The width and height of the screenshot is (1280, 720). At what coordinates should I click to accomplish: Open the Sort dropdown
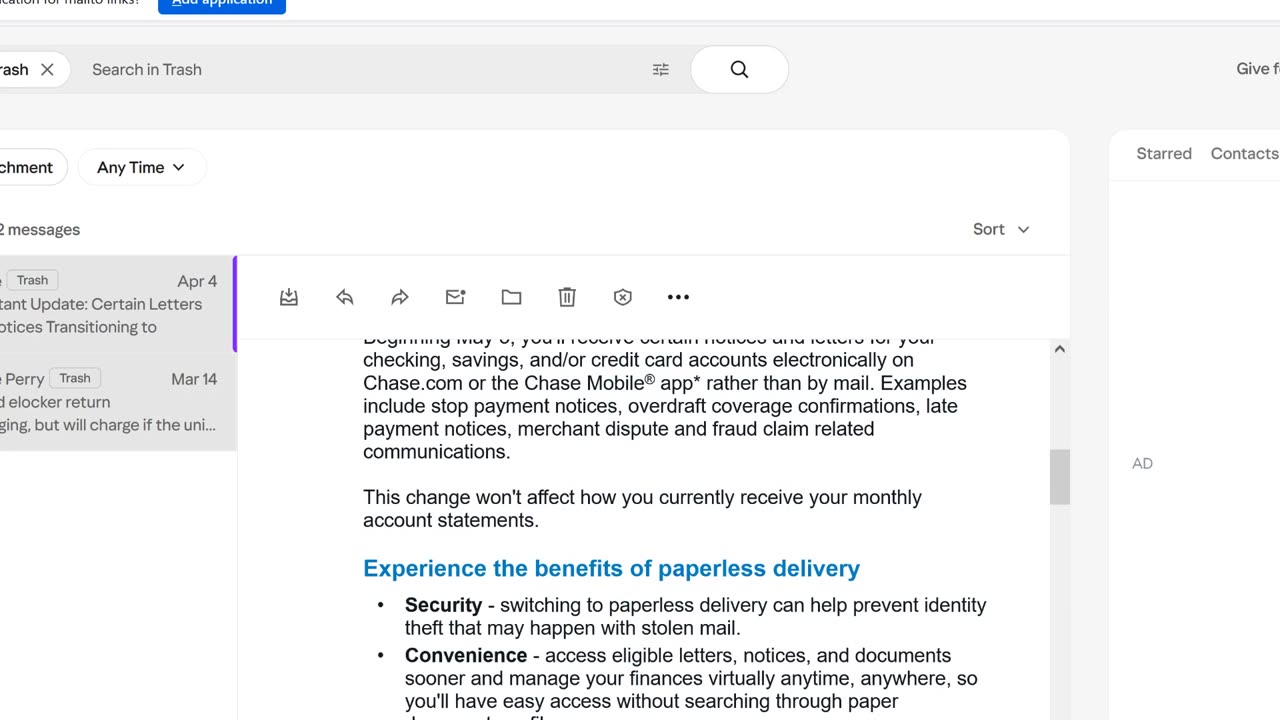(1001, 229)
